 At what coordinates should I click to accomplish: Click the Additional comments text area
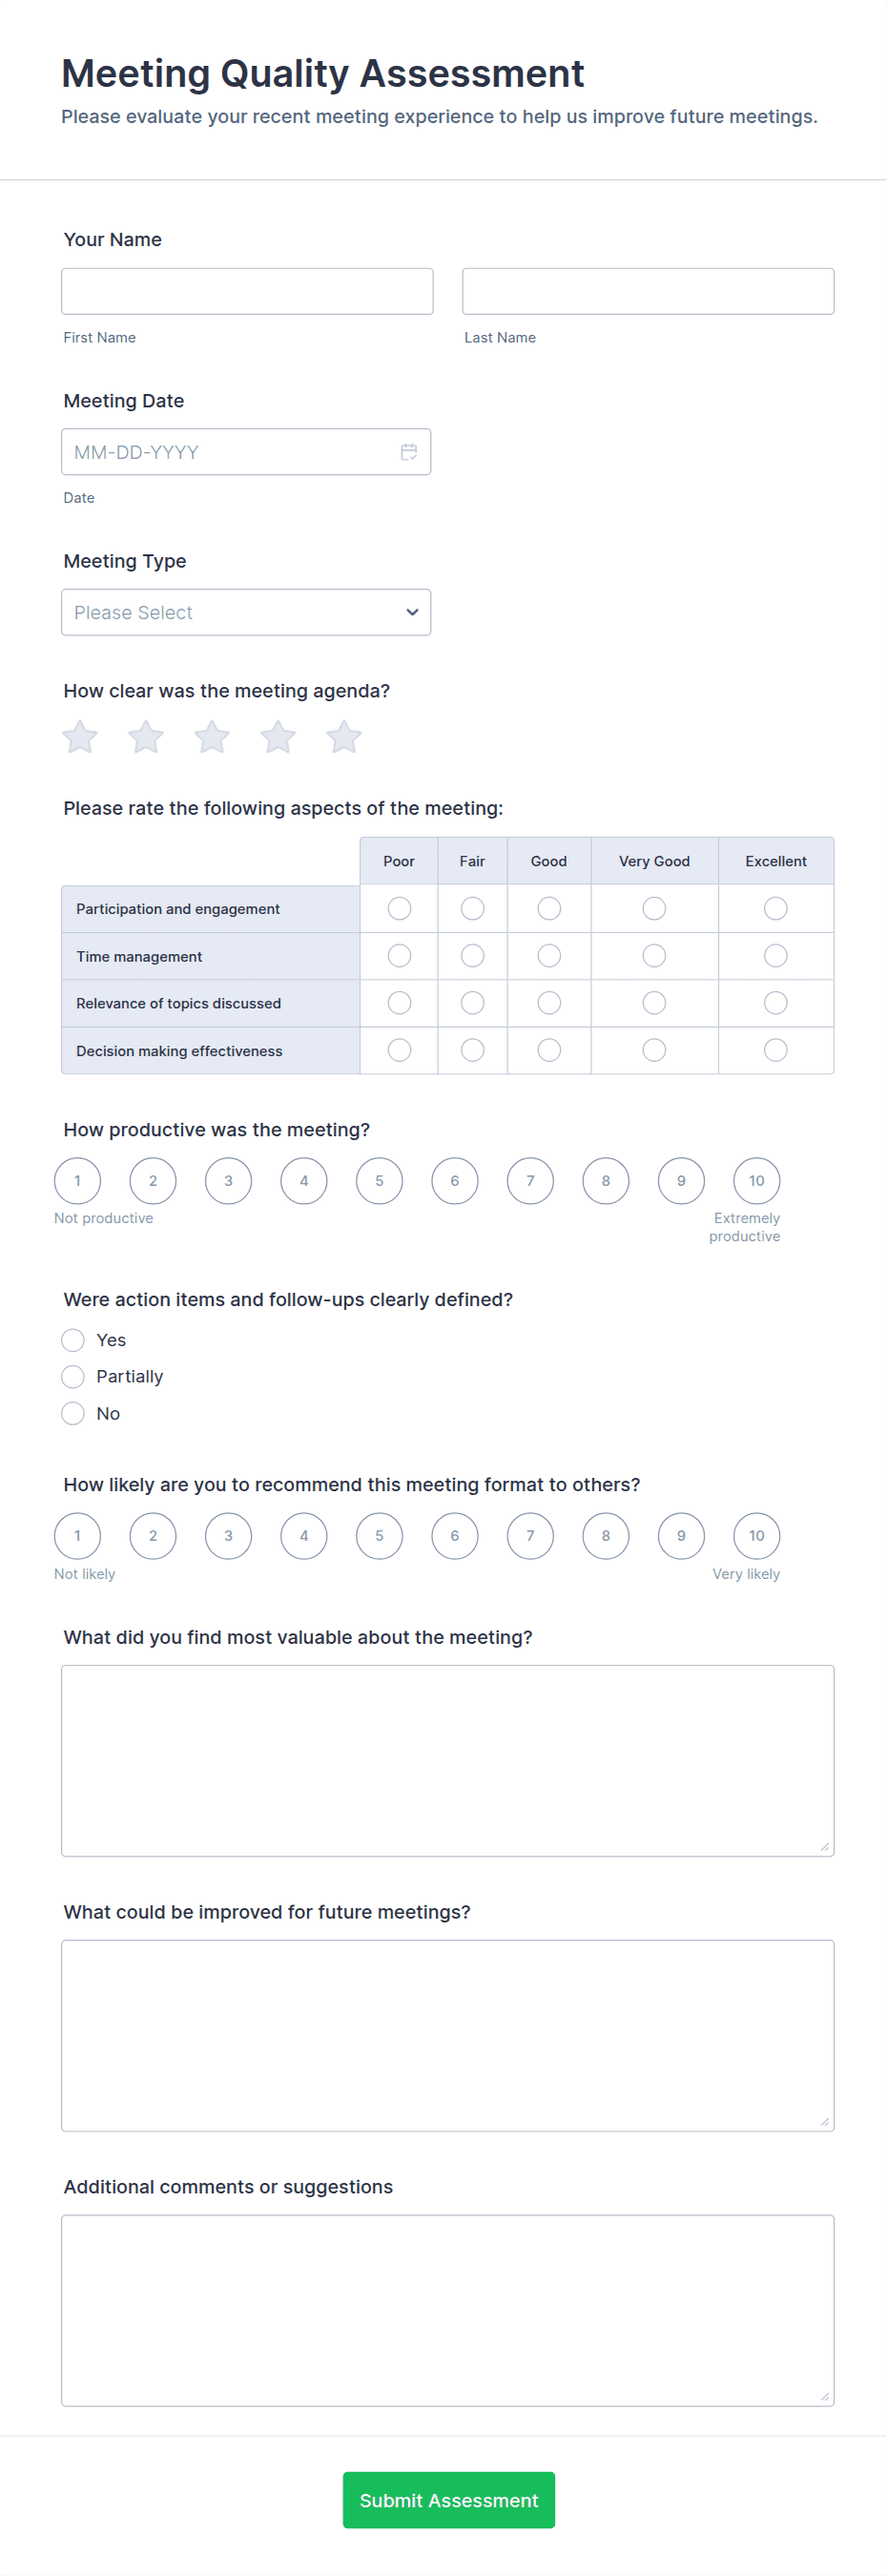pos(448,2311)
